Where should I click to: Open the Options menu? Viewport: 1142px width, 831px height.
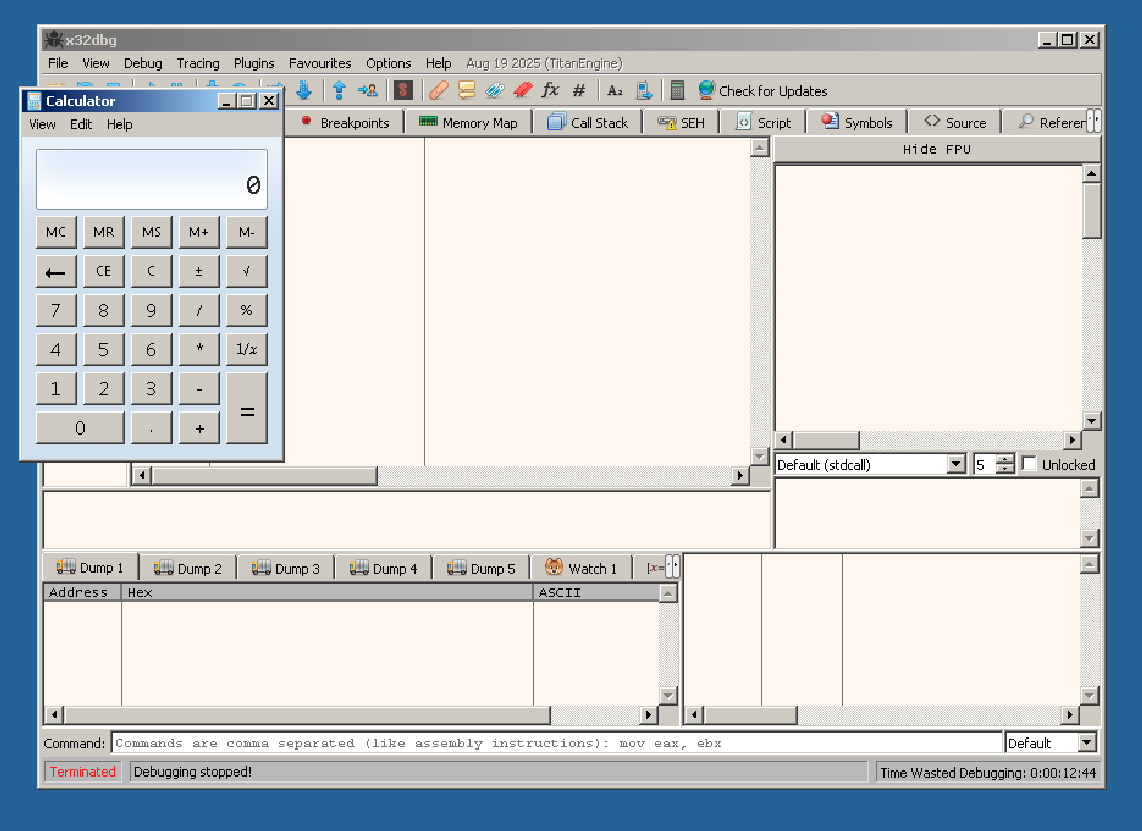(x=388, y=63)
